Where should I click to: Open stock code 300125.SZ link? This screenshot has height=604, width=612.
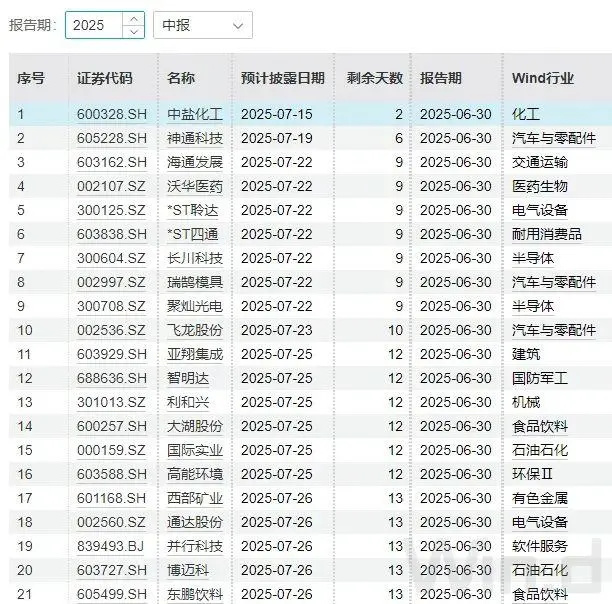click(x=111, y=210)
